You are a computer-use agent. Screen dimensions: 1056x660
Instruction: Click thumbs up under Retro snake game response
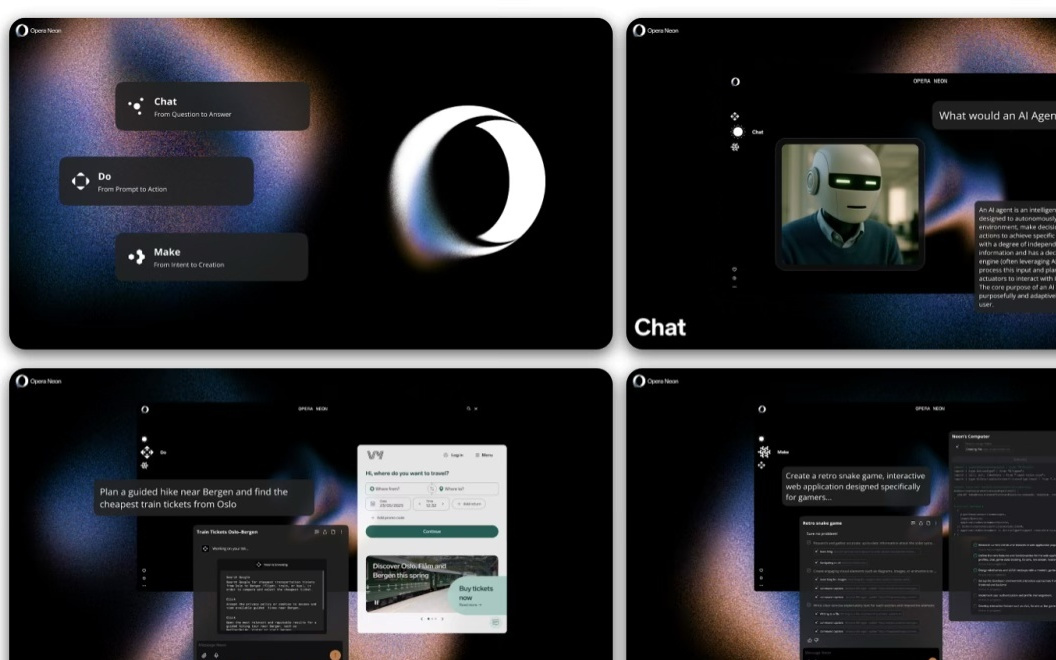click(x=808, y=640)
